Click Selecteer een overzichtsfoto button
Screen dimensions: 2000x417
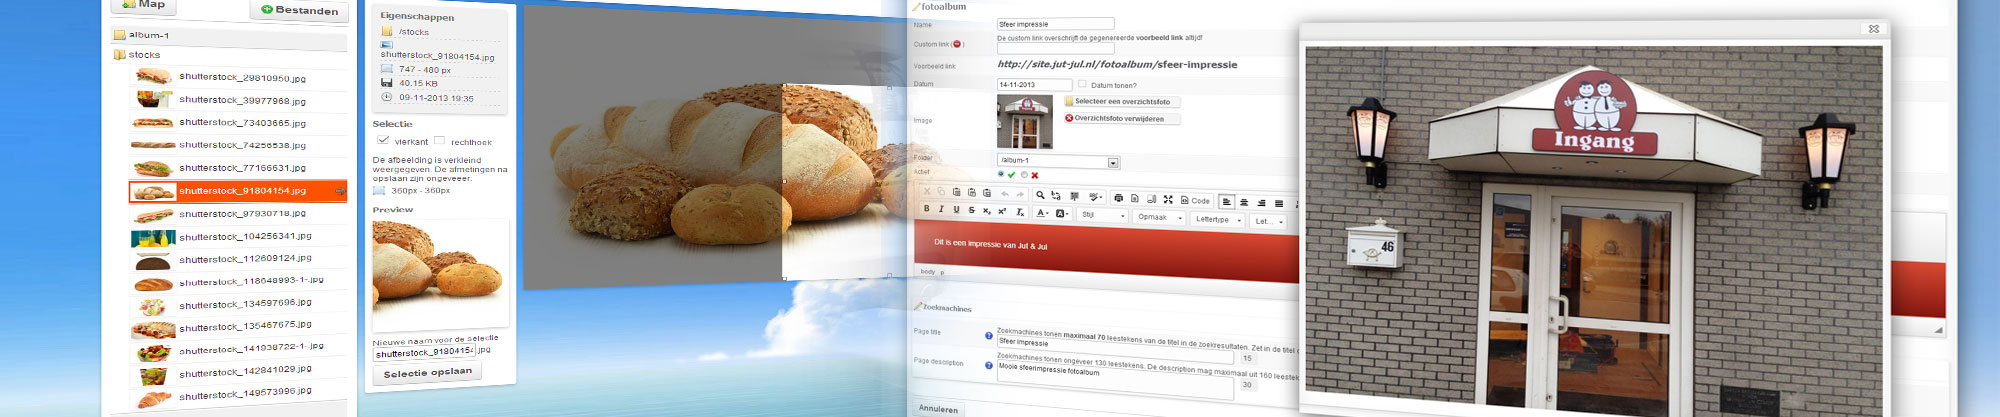click(1121, 101)
